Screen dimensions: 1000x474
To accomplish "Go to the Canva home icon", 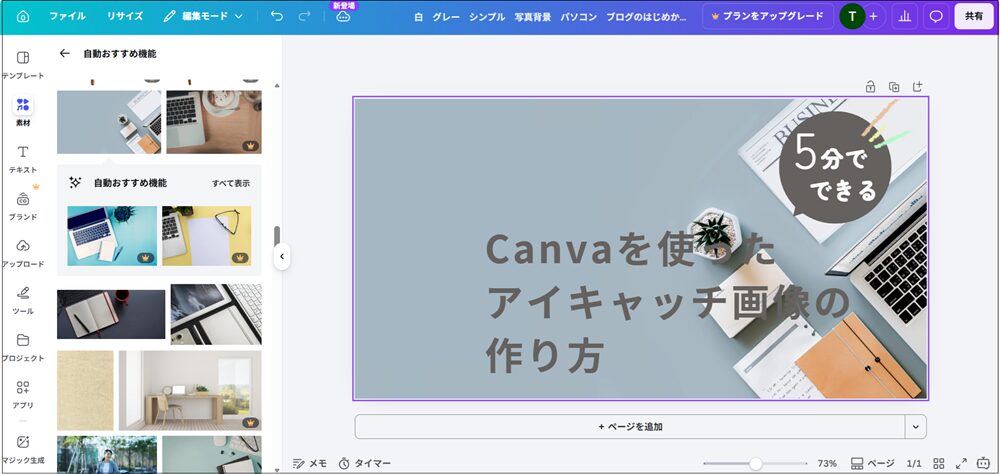I will click(23, 17).
